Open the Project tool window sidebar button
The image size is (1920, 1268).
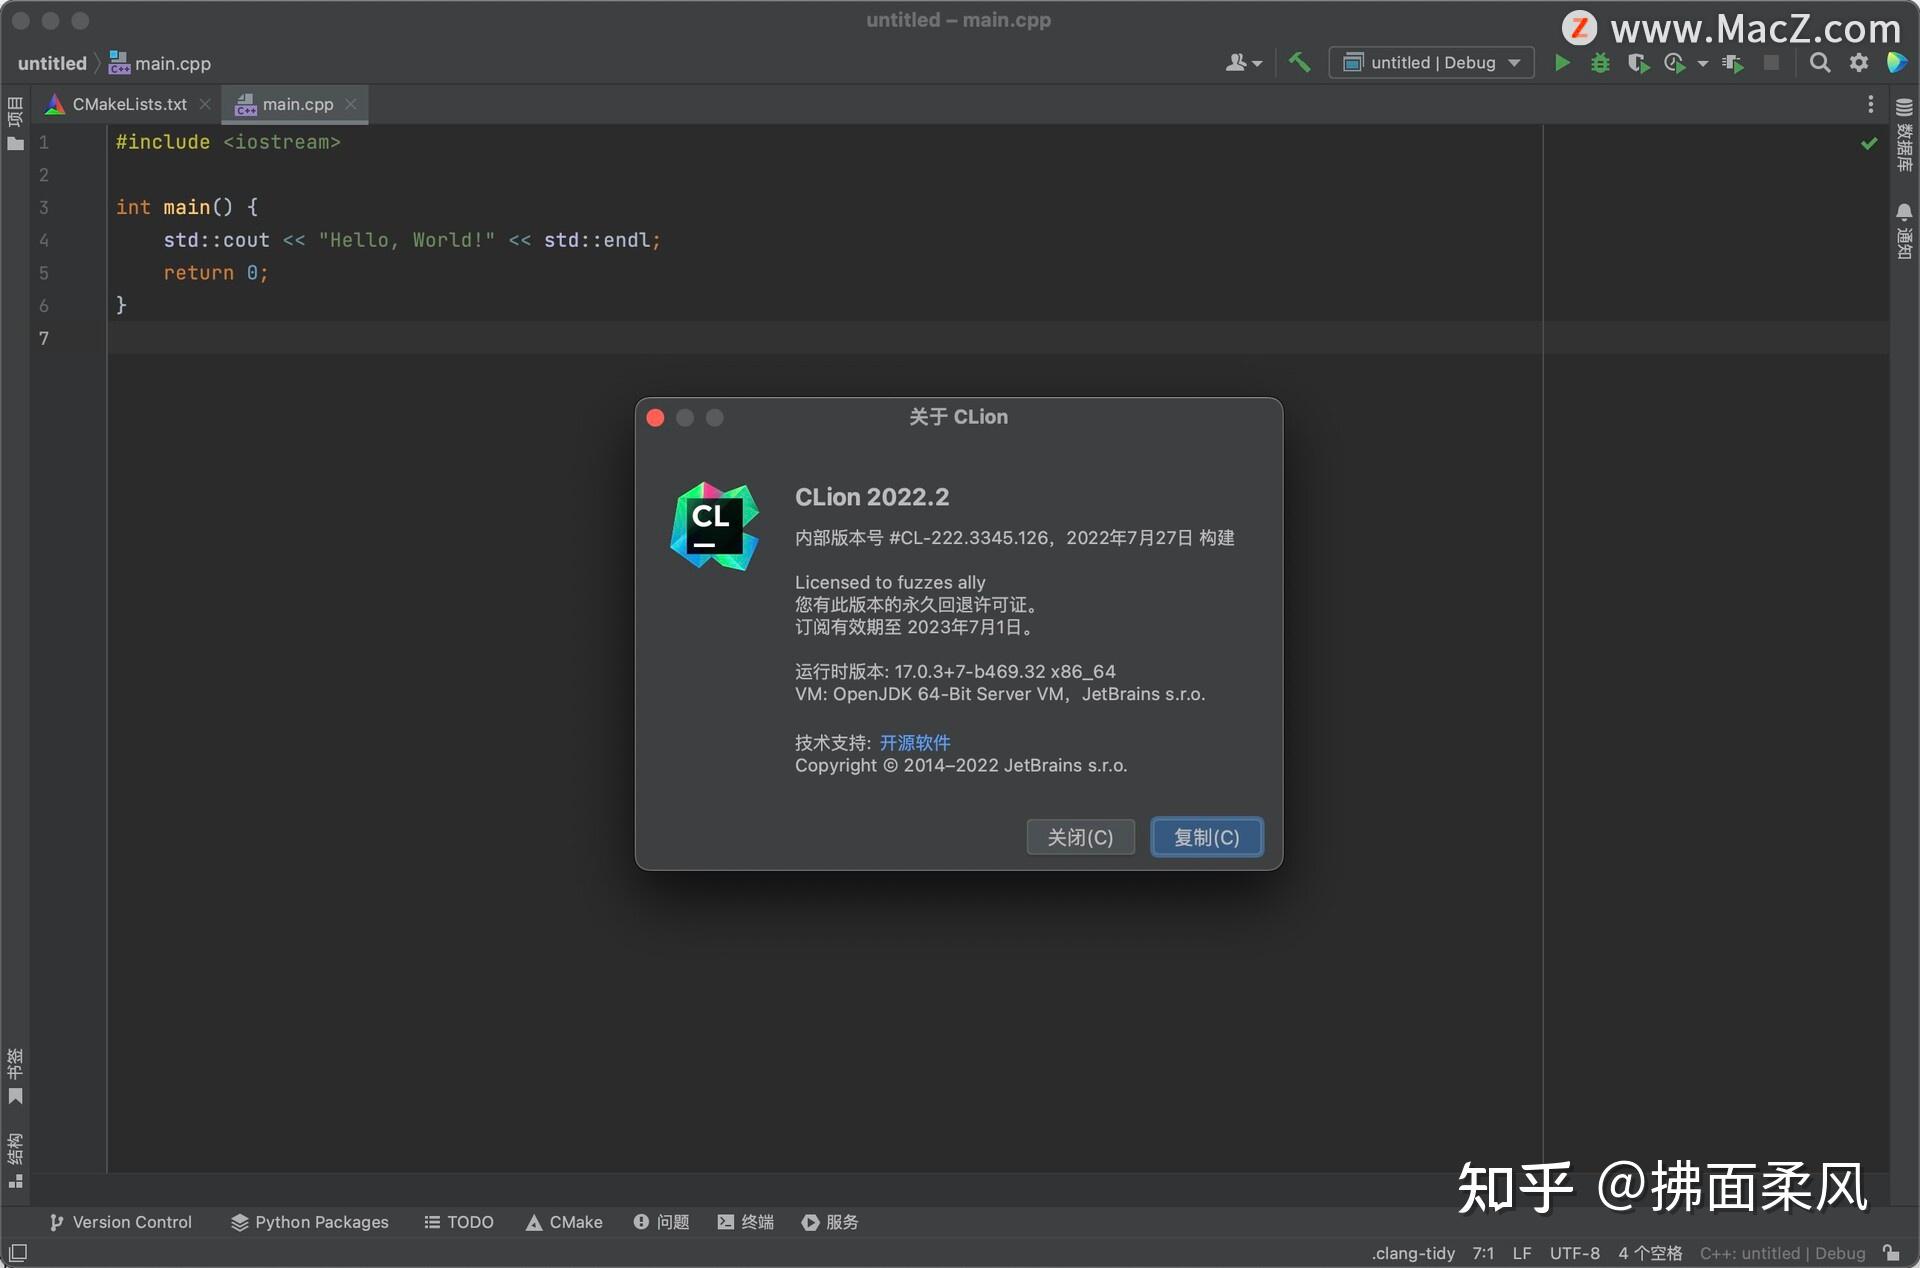[15, 124]
